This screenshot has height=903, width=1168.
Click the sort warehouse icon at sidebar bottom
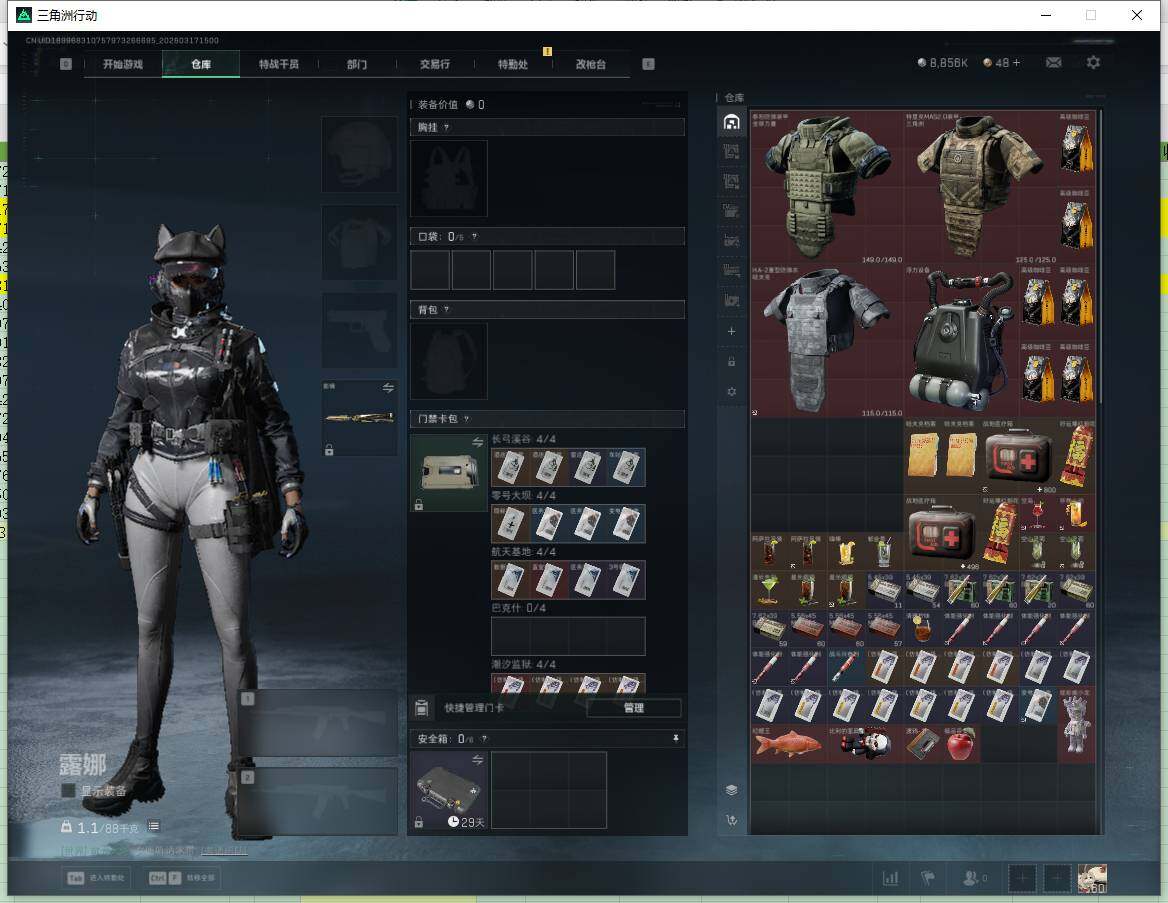731,820
